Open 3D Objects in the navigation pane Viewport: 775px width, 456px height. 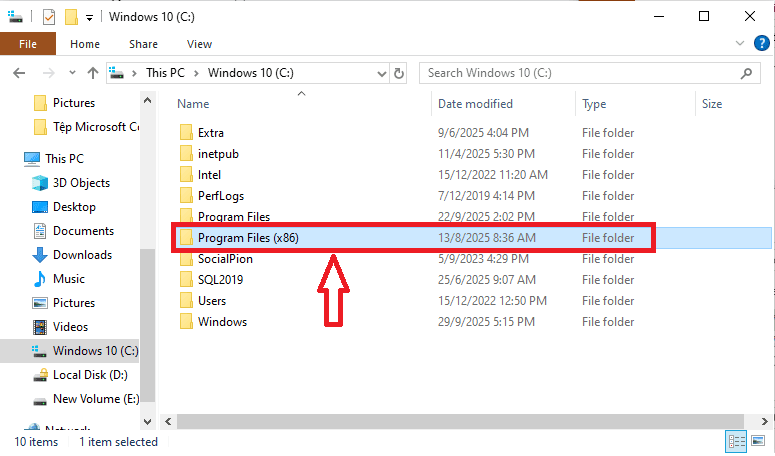pos(81,183)
